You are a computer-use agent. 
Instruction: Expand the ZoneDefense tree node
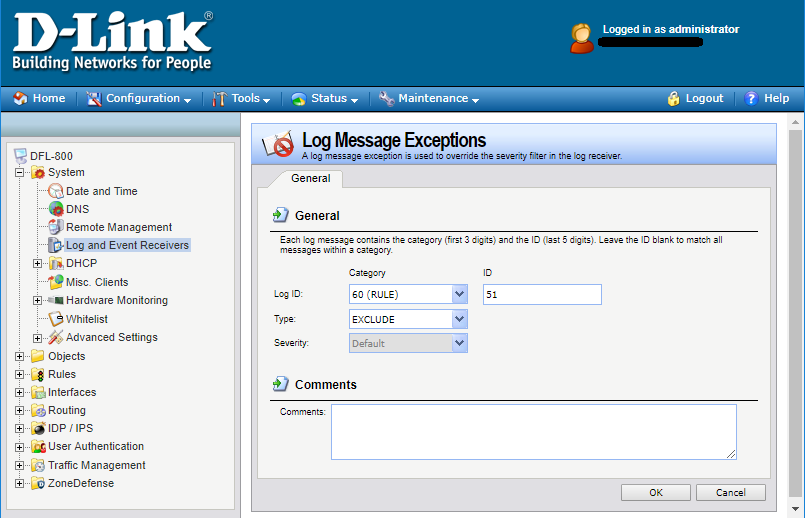point(20,484)
